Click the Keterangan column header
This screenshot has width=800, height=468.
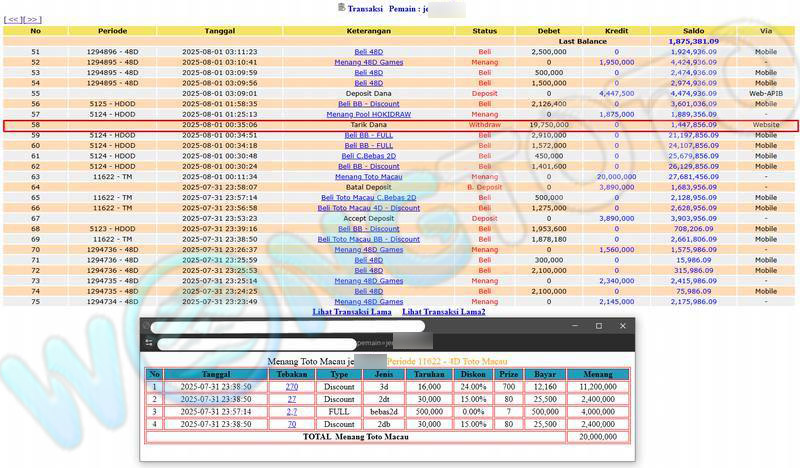[368, 31]
